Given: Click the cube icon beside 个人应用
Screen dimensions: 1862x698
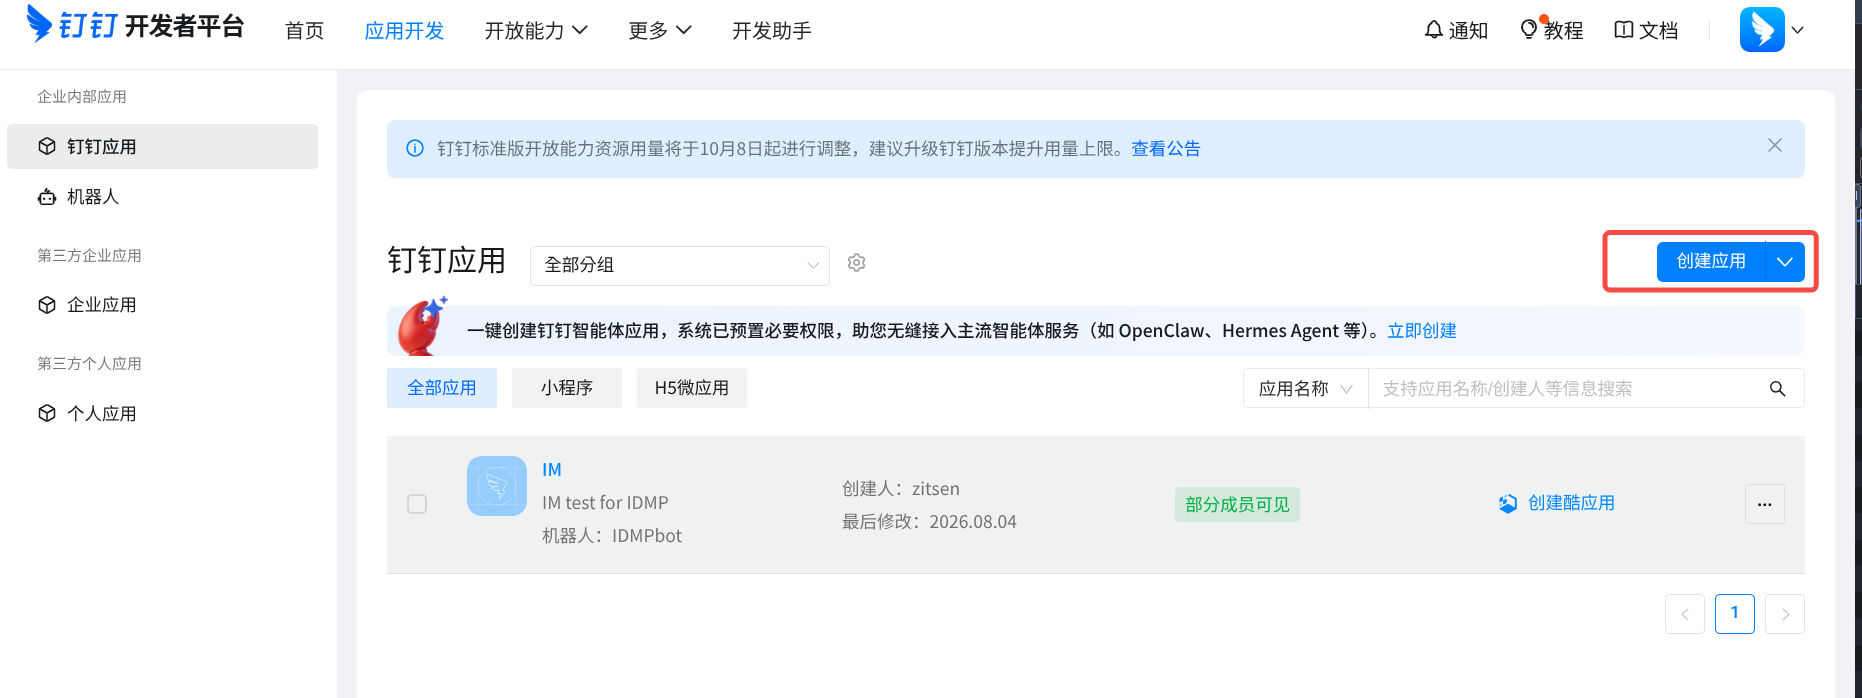Looking at the screenshot, I should pos(47,413).
